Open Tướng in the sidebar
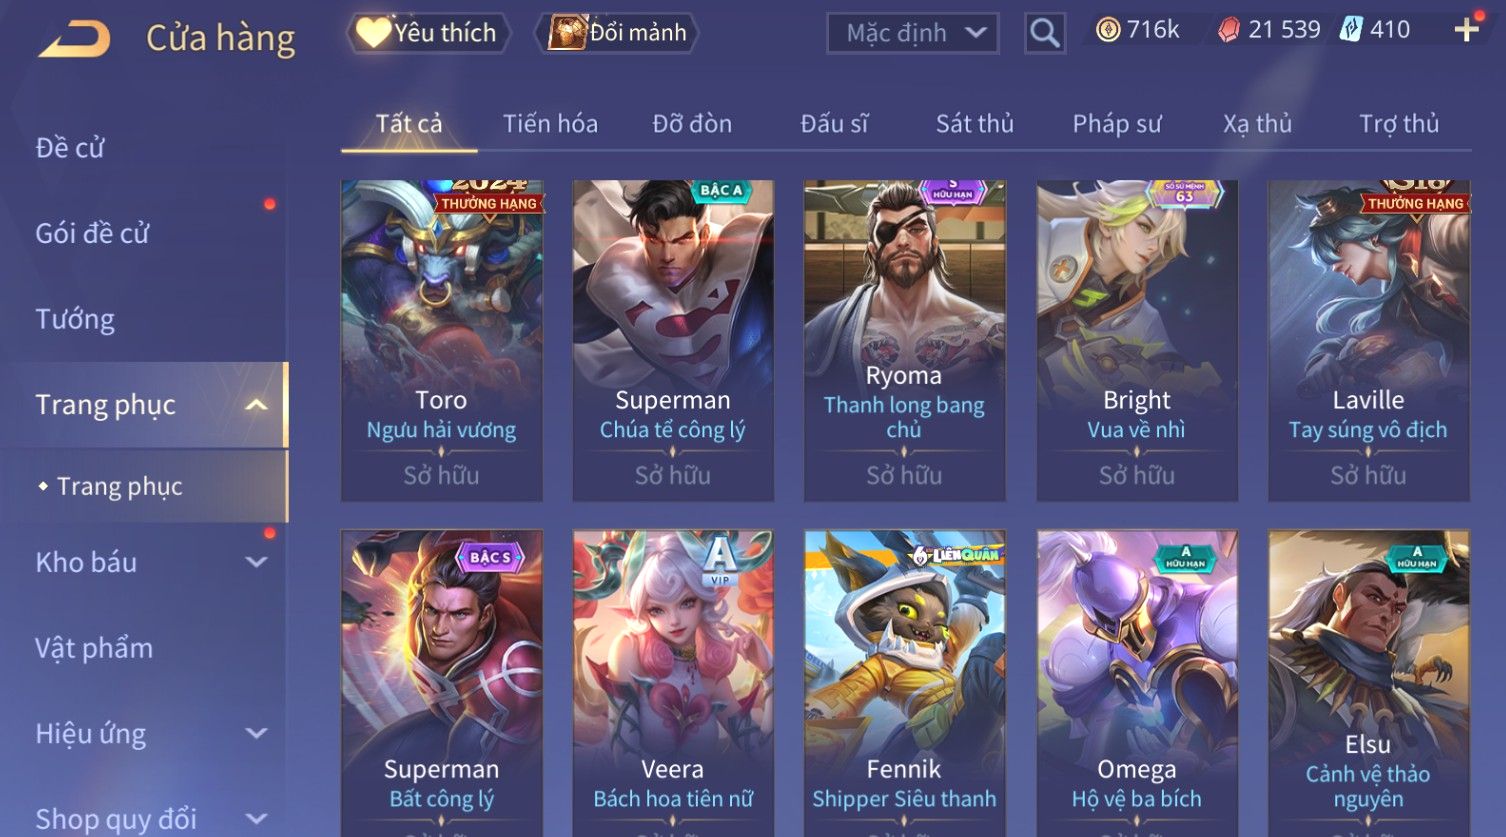1506x837 pixels. [x=75, y=319]
